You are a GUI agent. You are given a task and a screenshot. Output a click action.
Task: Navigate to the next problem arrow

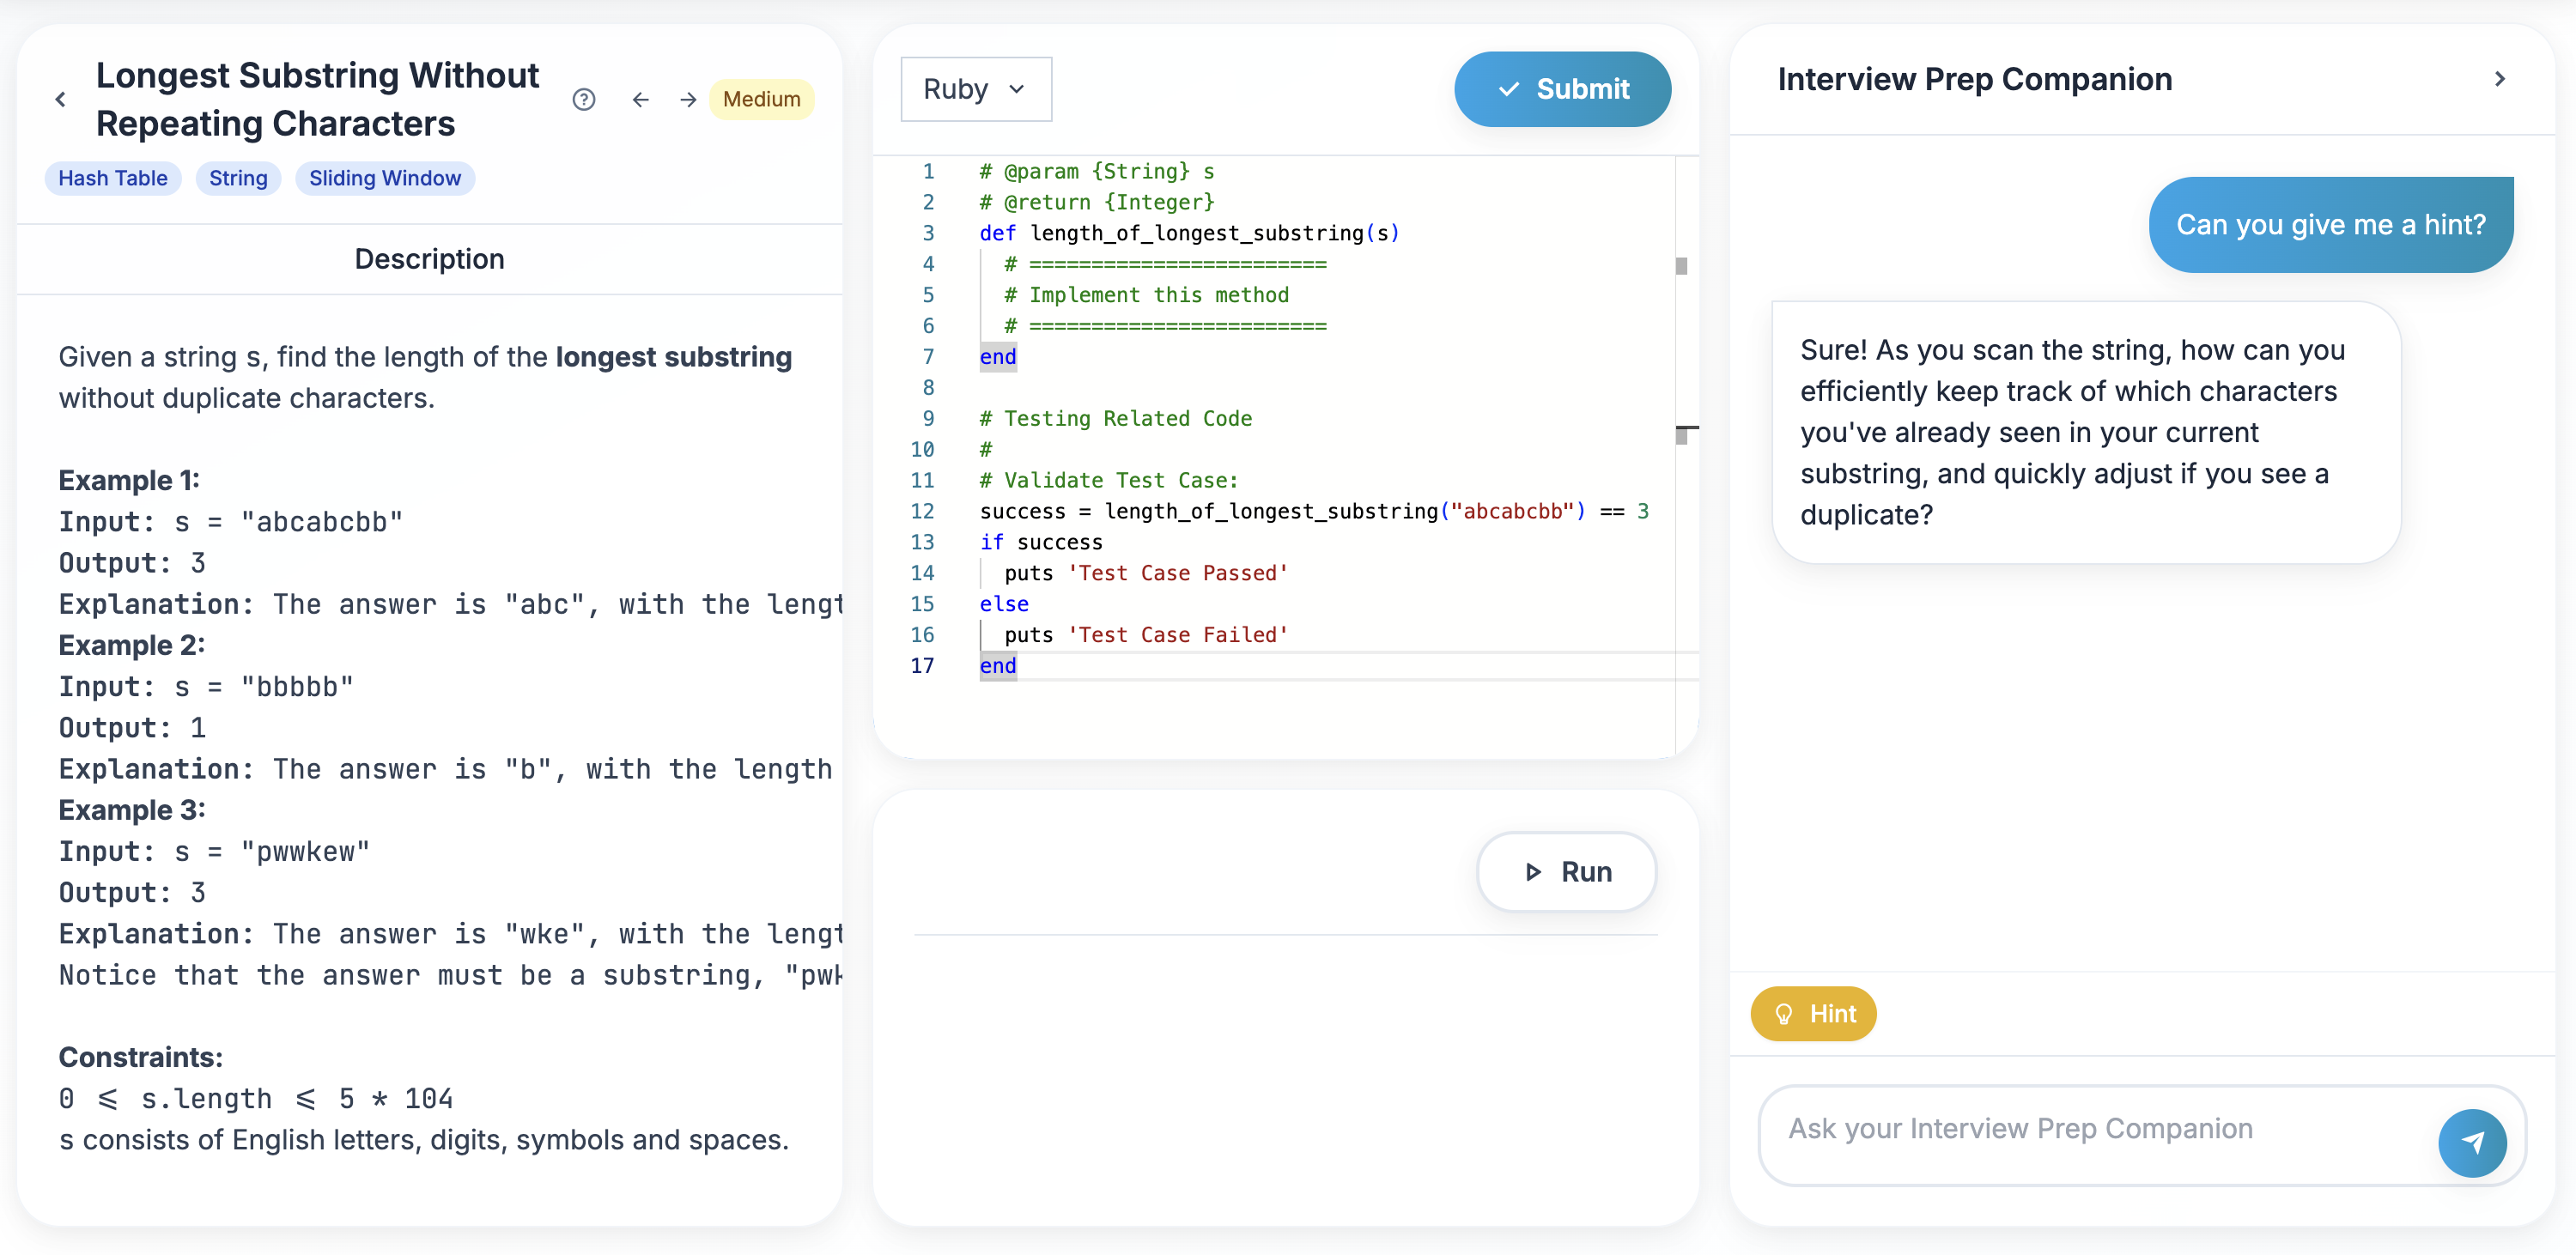687,99
